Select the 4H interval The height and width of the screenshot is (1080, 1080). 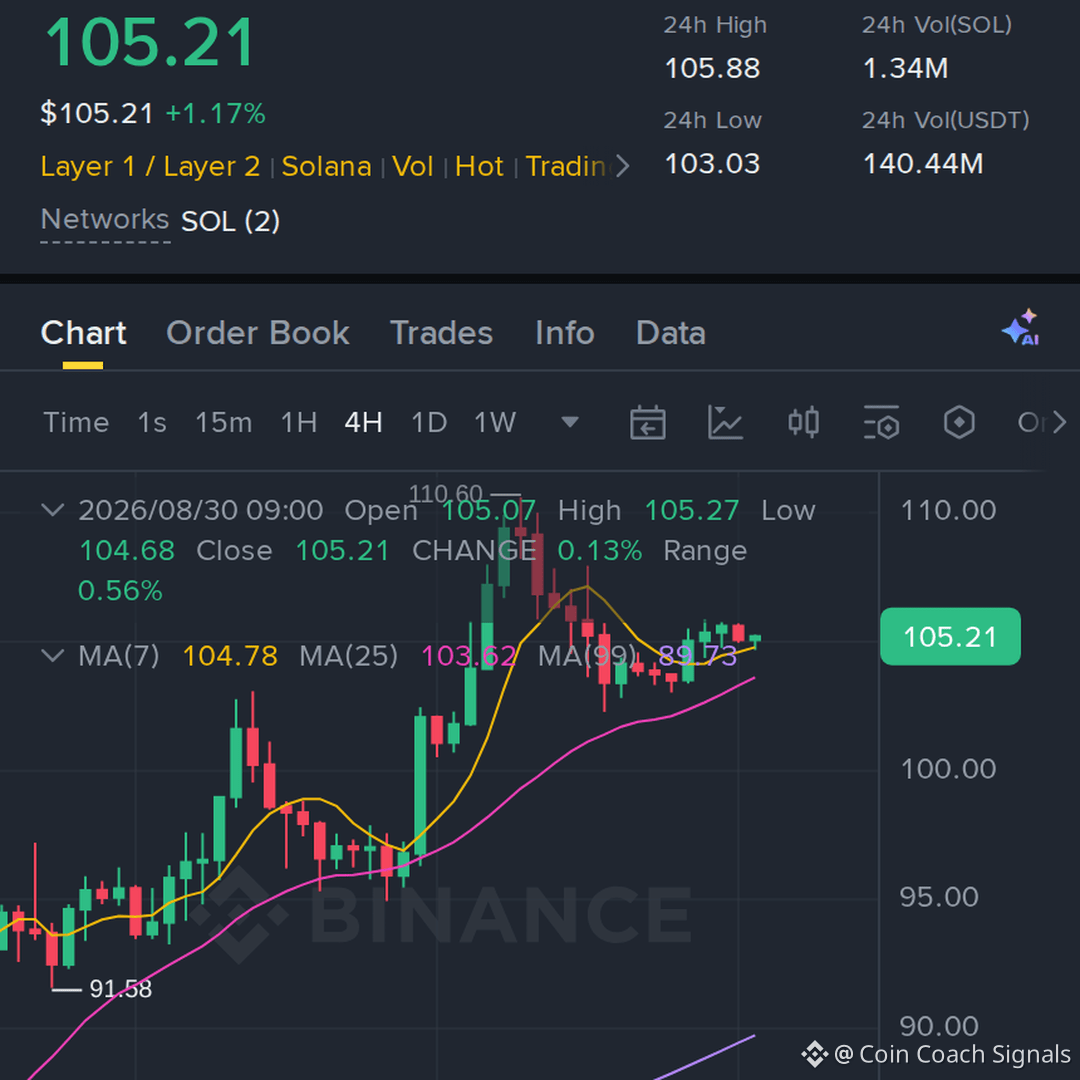[364, 422]
